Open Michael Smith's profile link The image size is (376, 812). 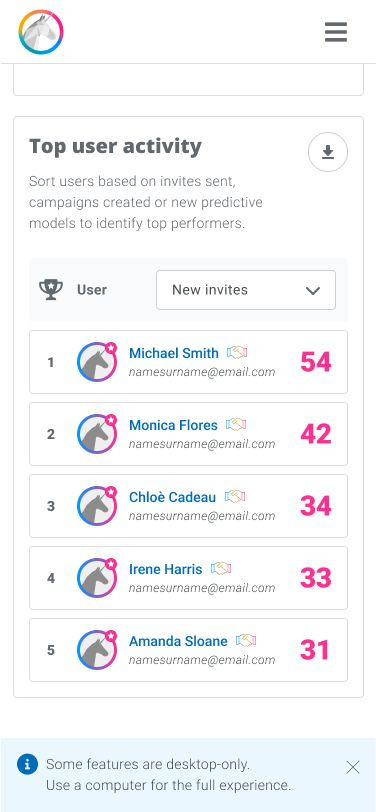tap(174, 353)
